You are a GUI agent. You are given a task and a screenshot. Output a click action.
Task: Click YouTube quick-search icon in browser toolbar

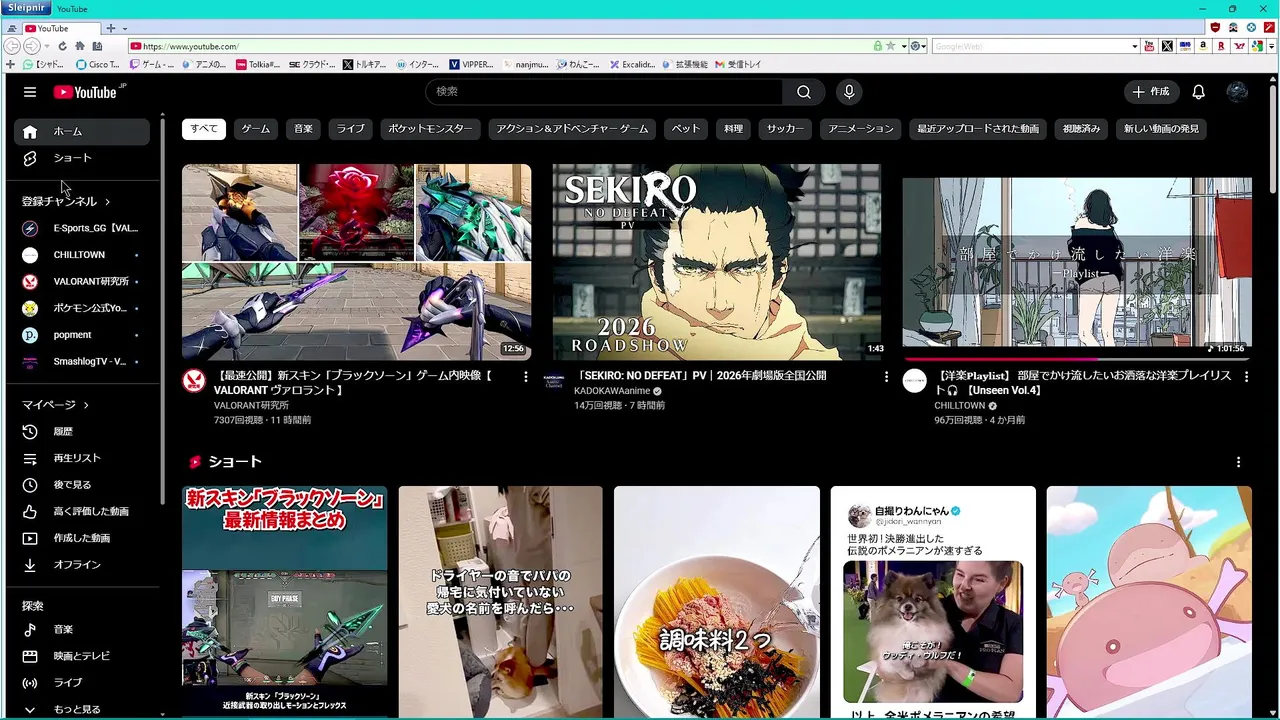click(x=1149, y=46)
